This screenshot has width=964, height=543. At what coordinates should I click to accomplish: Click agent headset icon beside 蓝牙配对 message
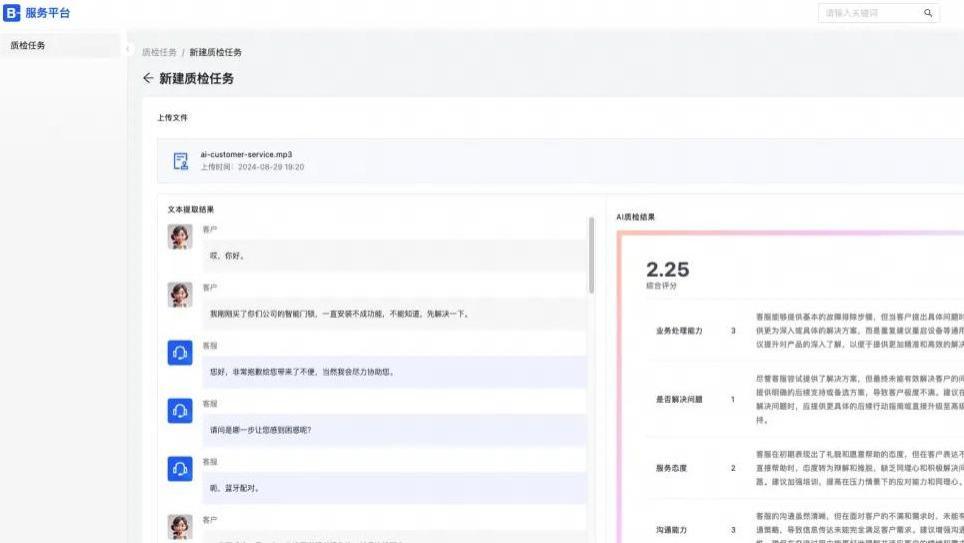180,469
